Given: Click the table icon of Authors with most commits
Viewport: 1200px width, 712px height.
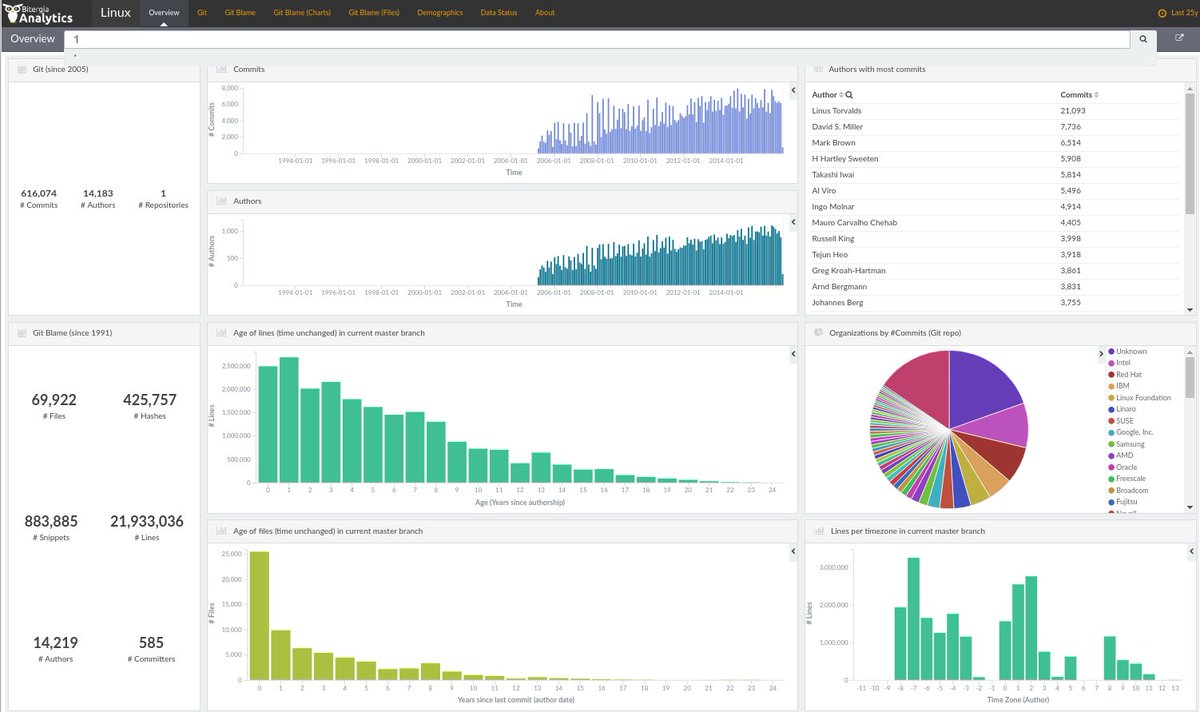Looking at the screenshot, I should (x=818, y=69).
